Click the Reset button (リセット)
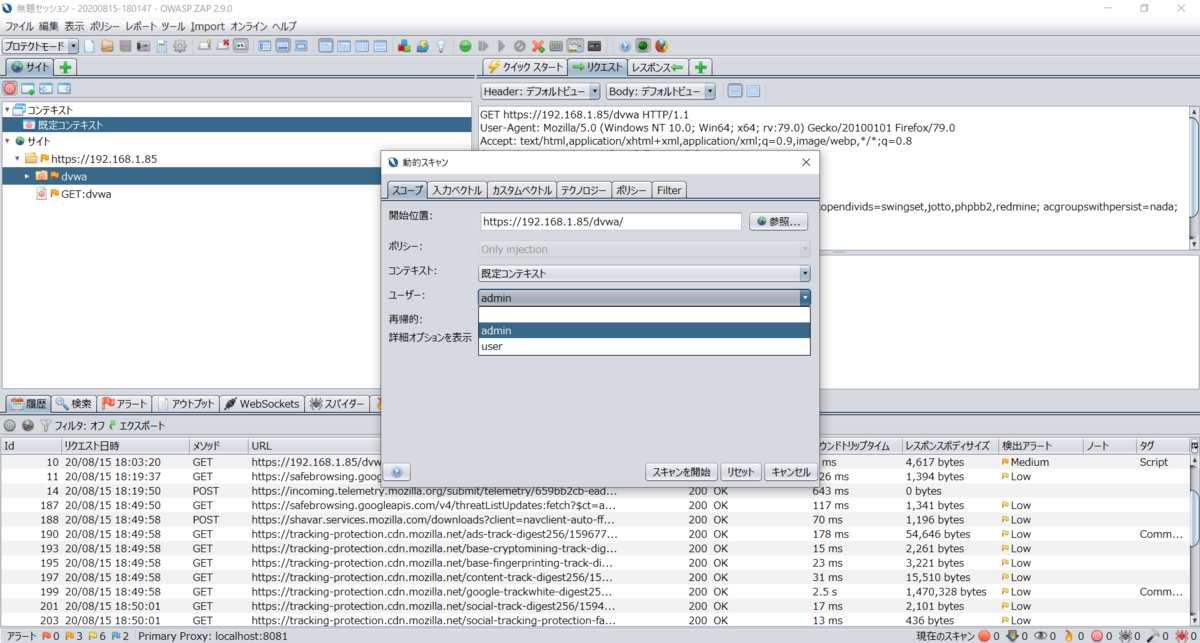Viewport: 1200px width, 643px height. point(740,472)
